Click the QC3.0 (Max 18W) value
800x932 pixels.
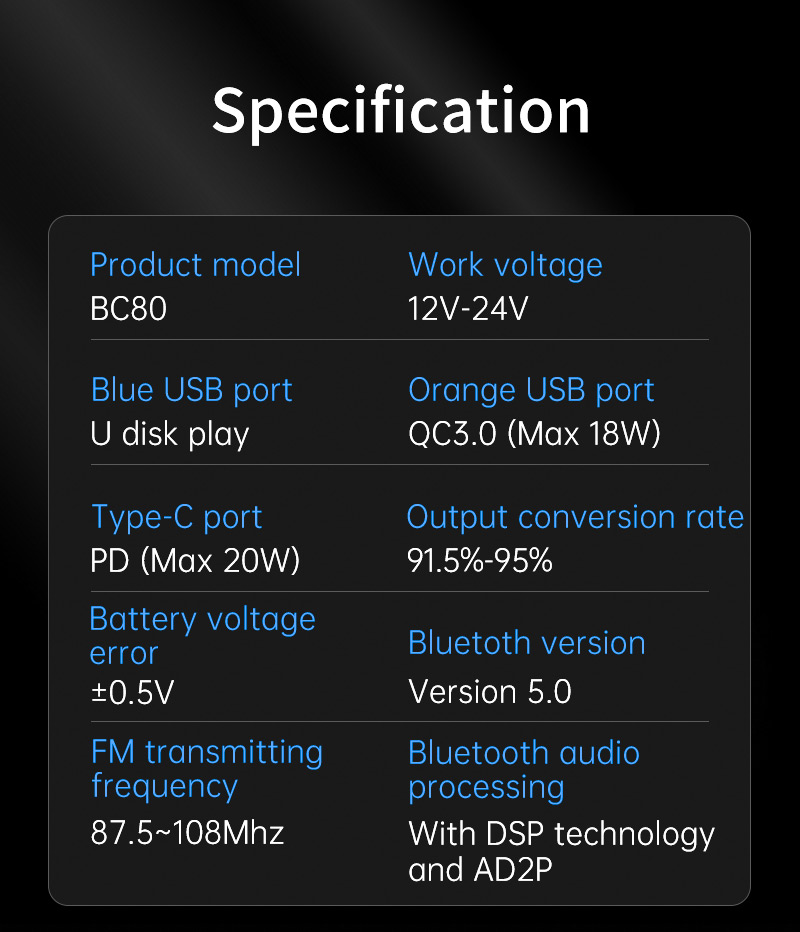pyautogui.click(x=534, y=433)
